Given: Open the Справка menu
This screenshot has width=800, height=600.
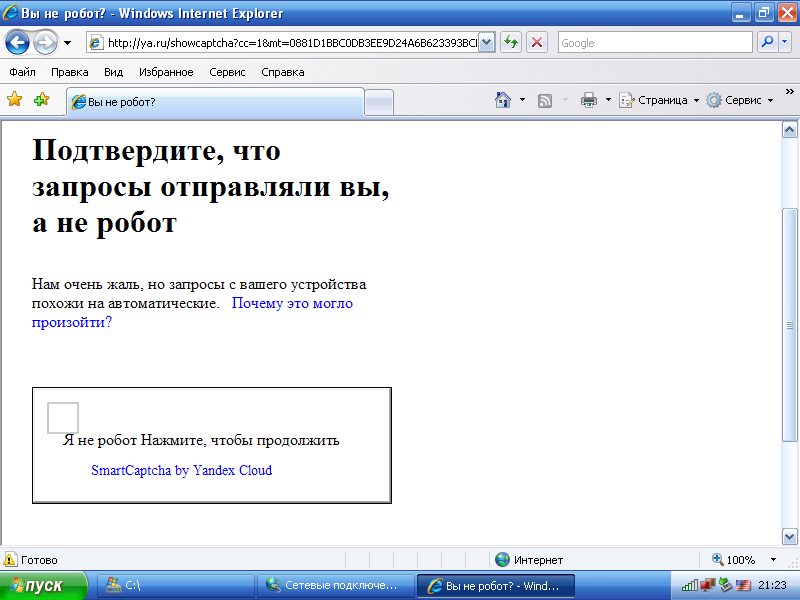Looking at the screenshot, I should tap(283, 72).
